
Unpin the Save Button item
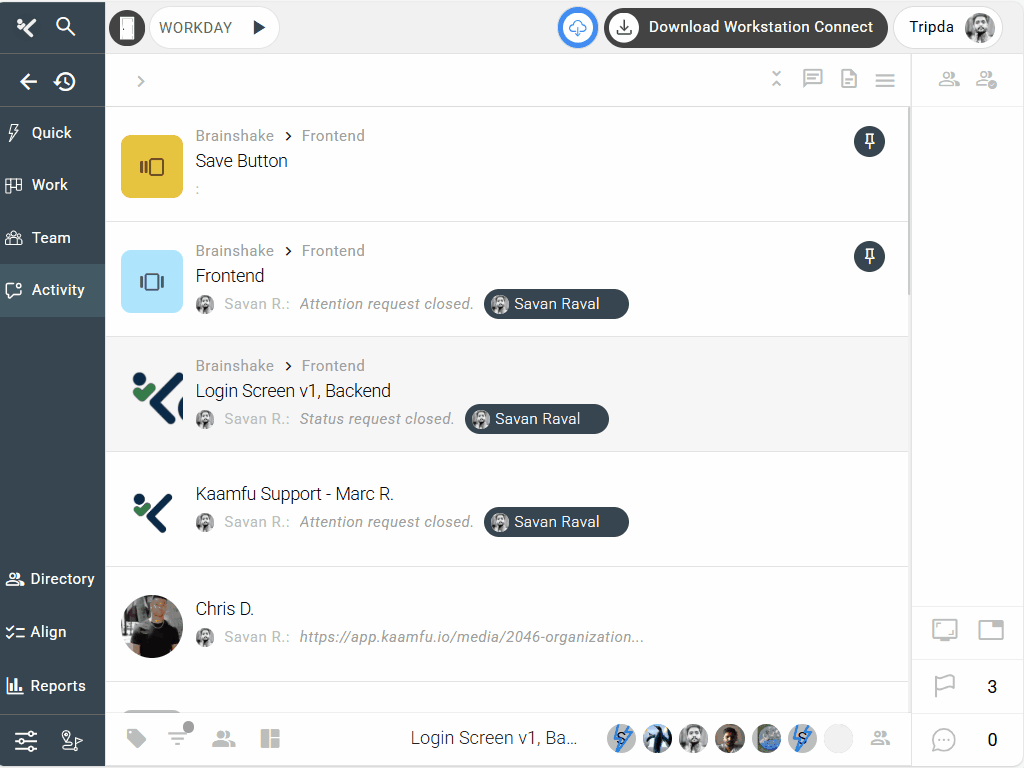click(x=869, y=142)
